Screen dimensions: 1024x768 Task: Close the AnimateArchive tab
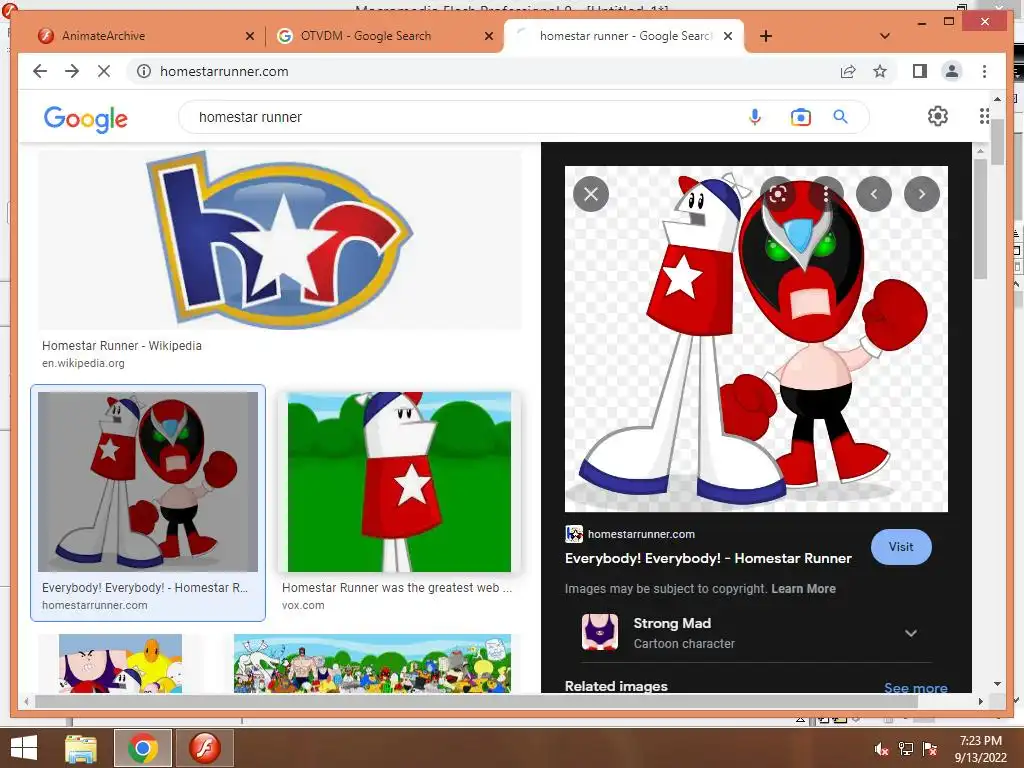(249, 36)
